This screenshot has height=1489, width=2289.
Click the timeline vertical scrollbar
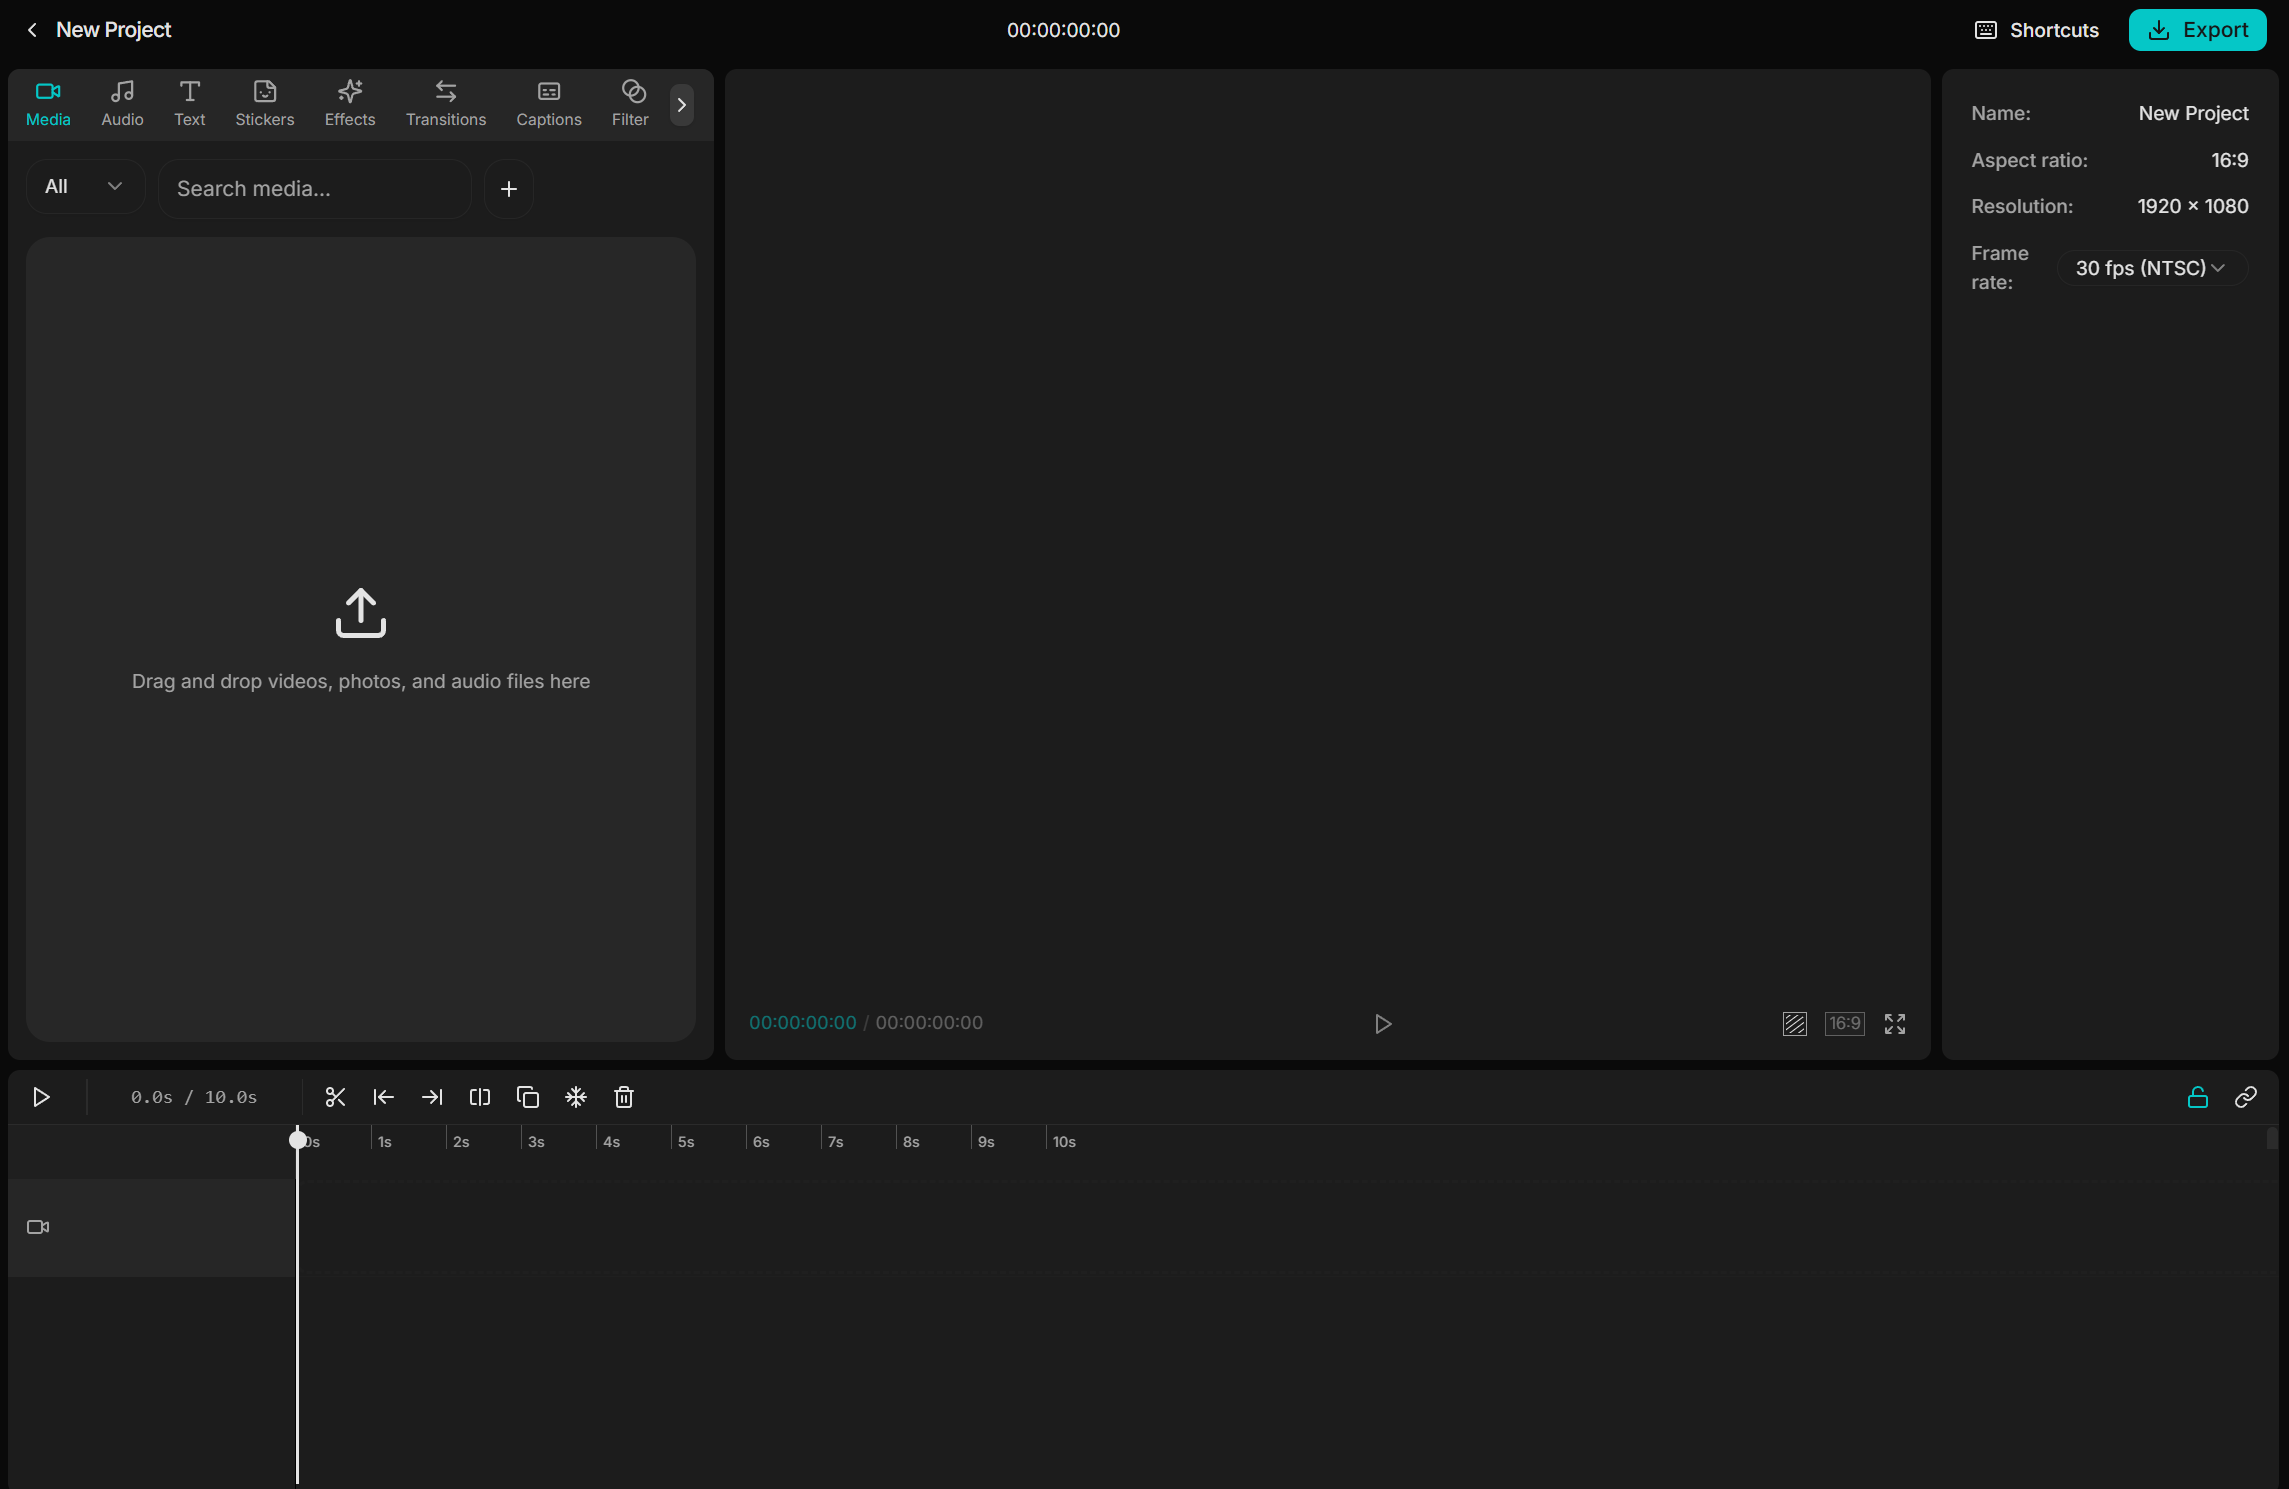(2272, 1139)
